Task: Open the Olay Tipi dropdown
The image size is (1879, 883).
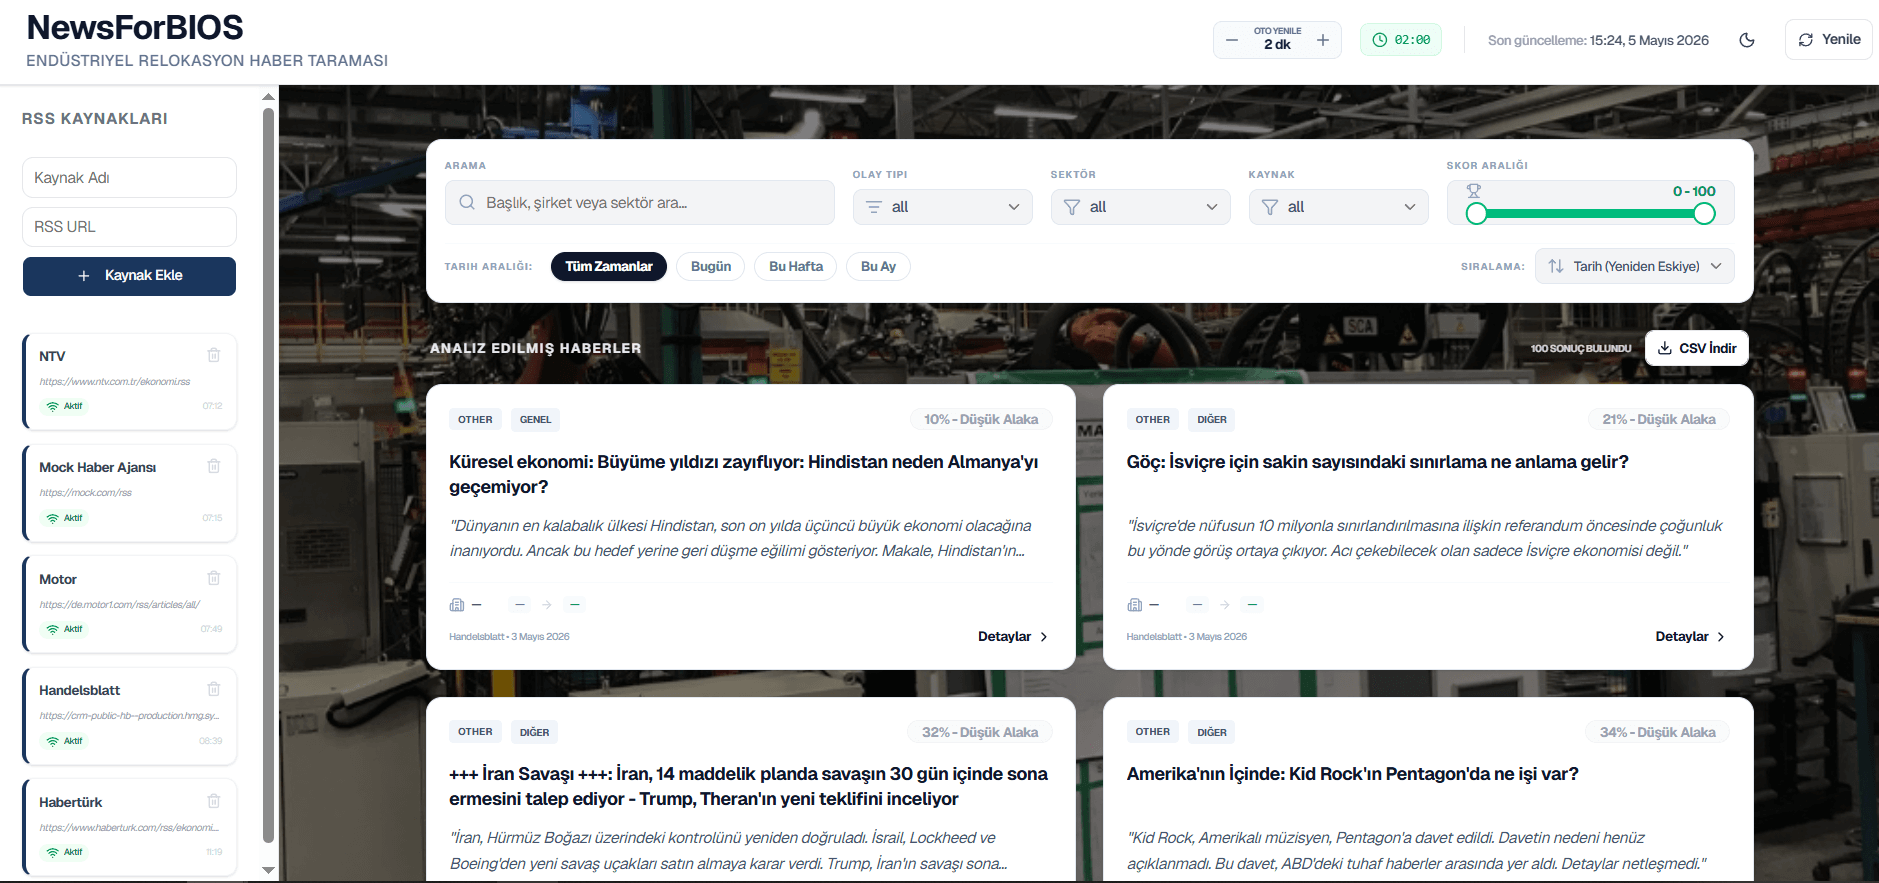Action: click(942, 207)
